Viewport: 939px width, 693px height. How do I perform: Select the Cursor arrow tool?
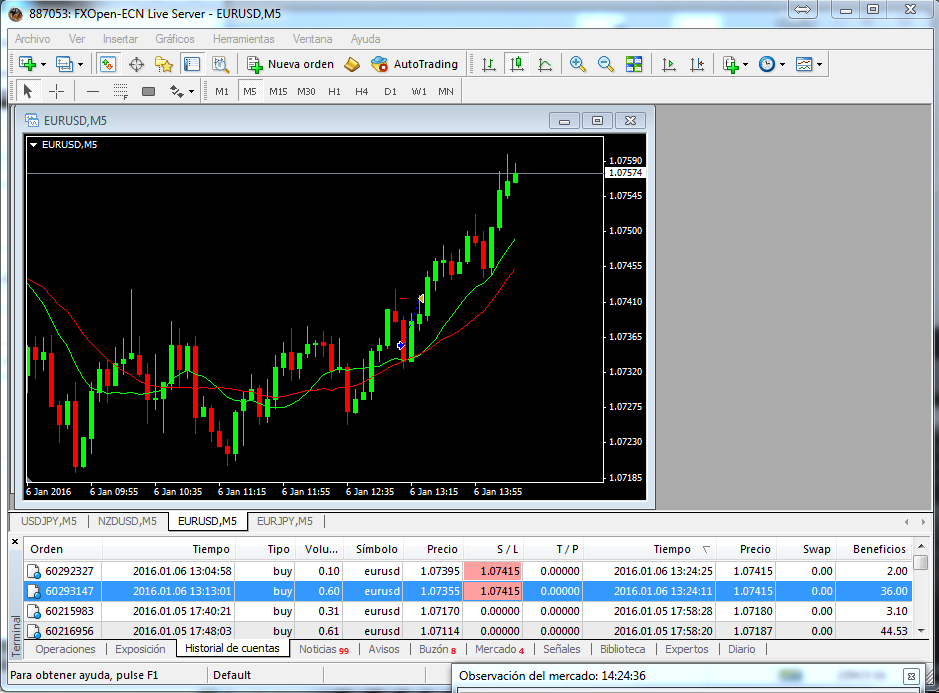pos(28,92)
